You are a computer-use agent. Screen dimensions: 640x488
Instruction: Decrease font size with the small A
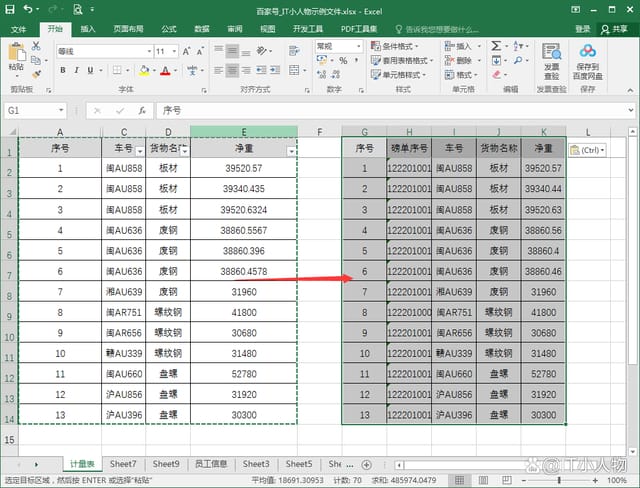200,51
